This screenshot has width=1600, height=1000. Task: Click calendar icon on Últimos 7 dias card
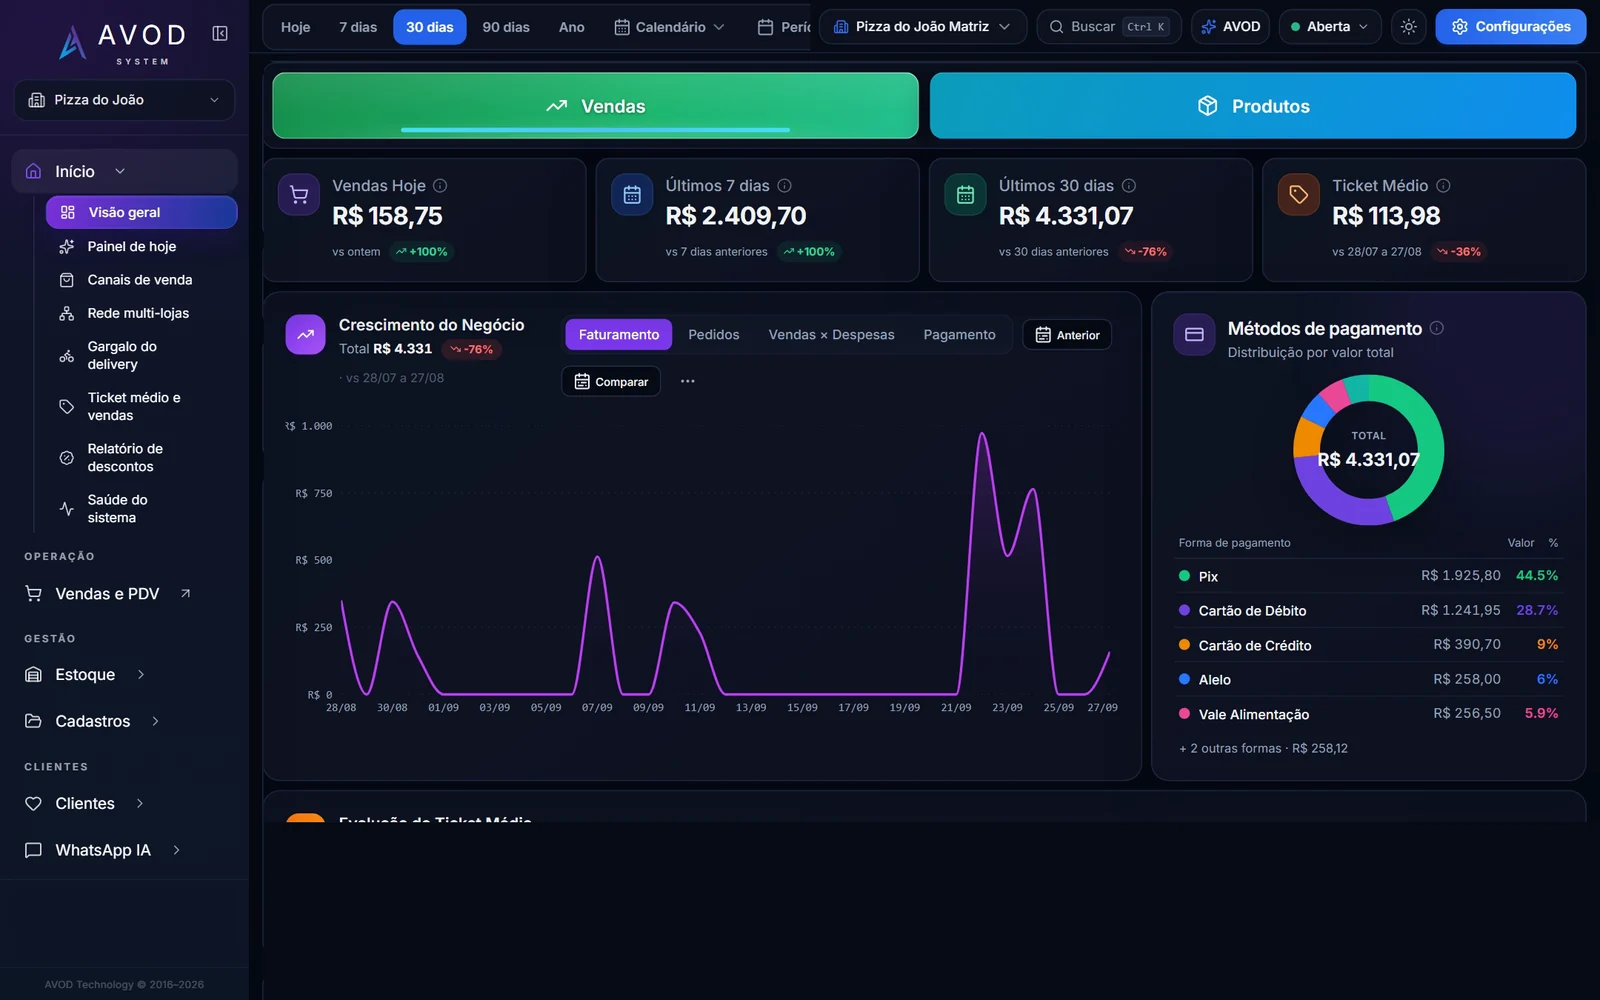632,195
